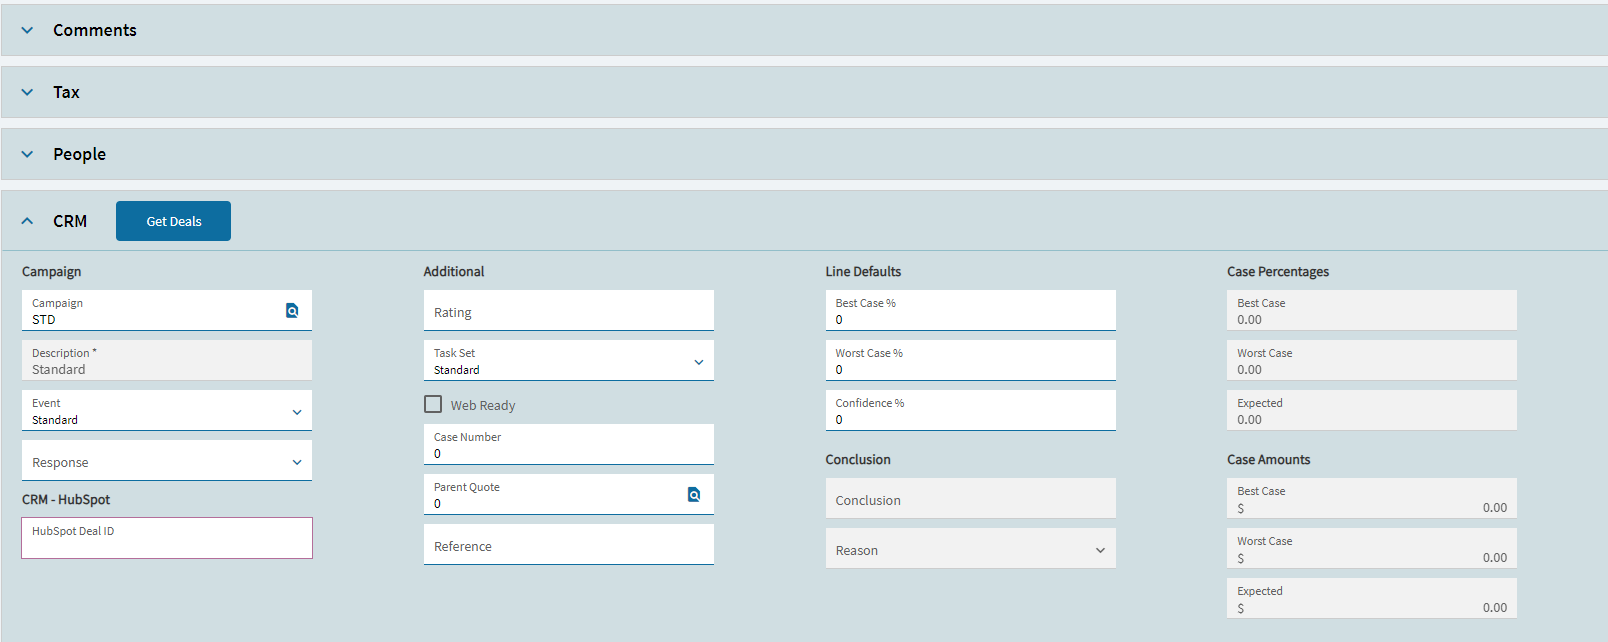Open the Parent Quote lookup search icon

694,495
